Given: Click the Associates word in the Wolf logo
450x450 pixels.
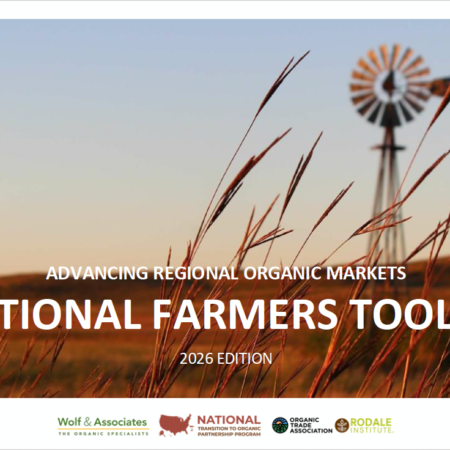Looking at the screenshot, I should pyautogui.click(x=120, y=422).
